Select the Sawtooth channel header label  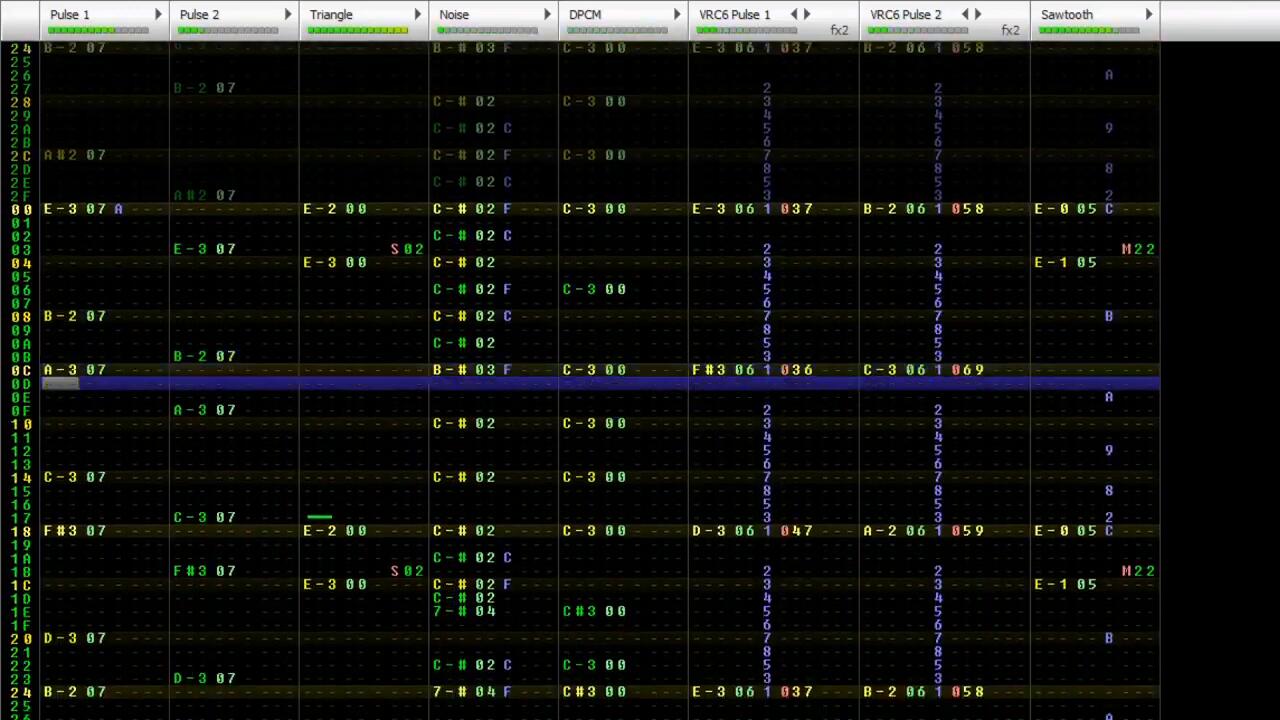pos(1066,15)
